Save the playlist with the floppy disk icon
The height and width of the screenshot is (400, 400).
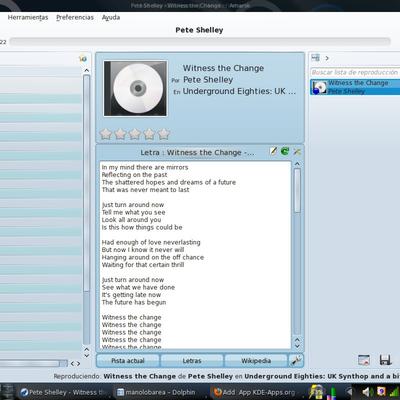(x=385, y=360)
